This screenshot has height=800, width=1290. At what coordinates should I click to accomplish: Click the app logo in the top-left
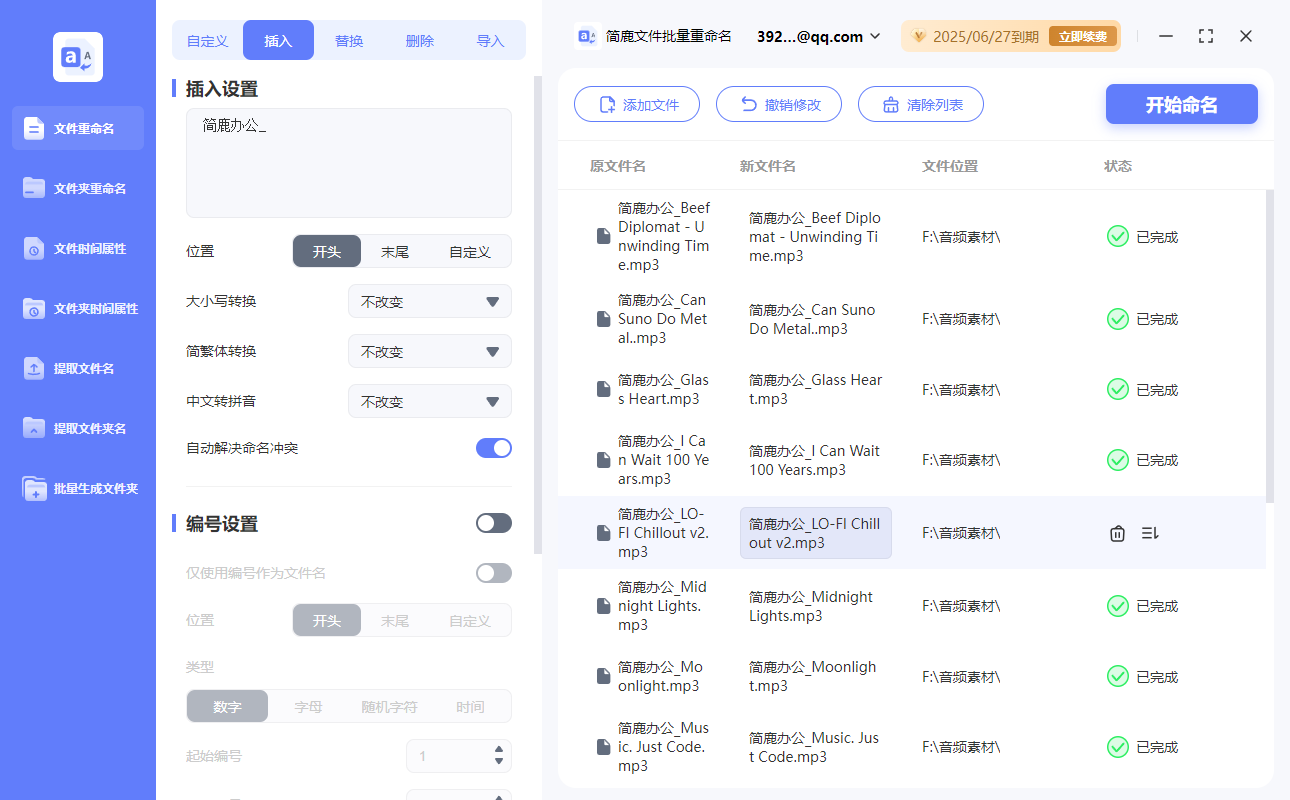[x=77, y=57]
